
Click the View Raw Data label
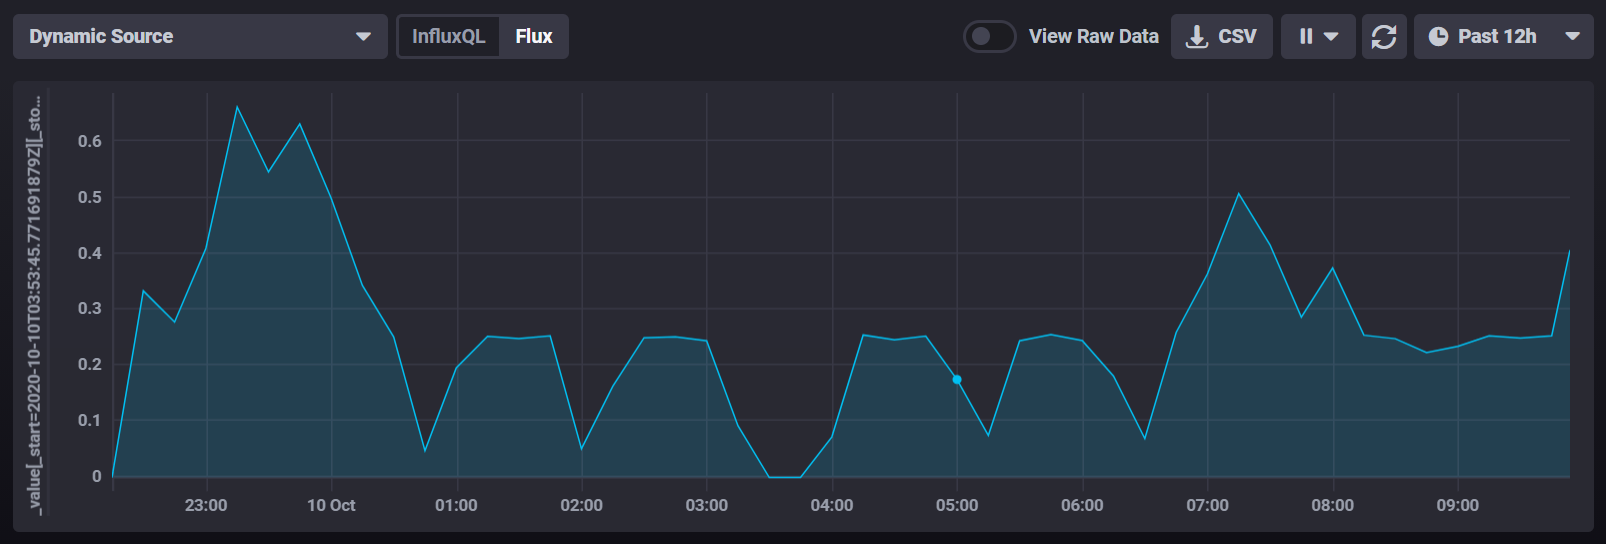click(1093, 37)
